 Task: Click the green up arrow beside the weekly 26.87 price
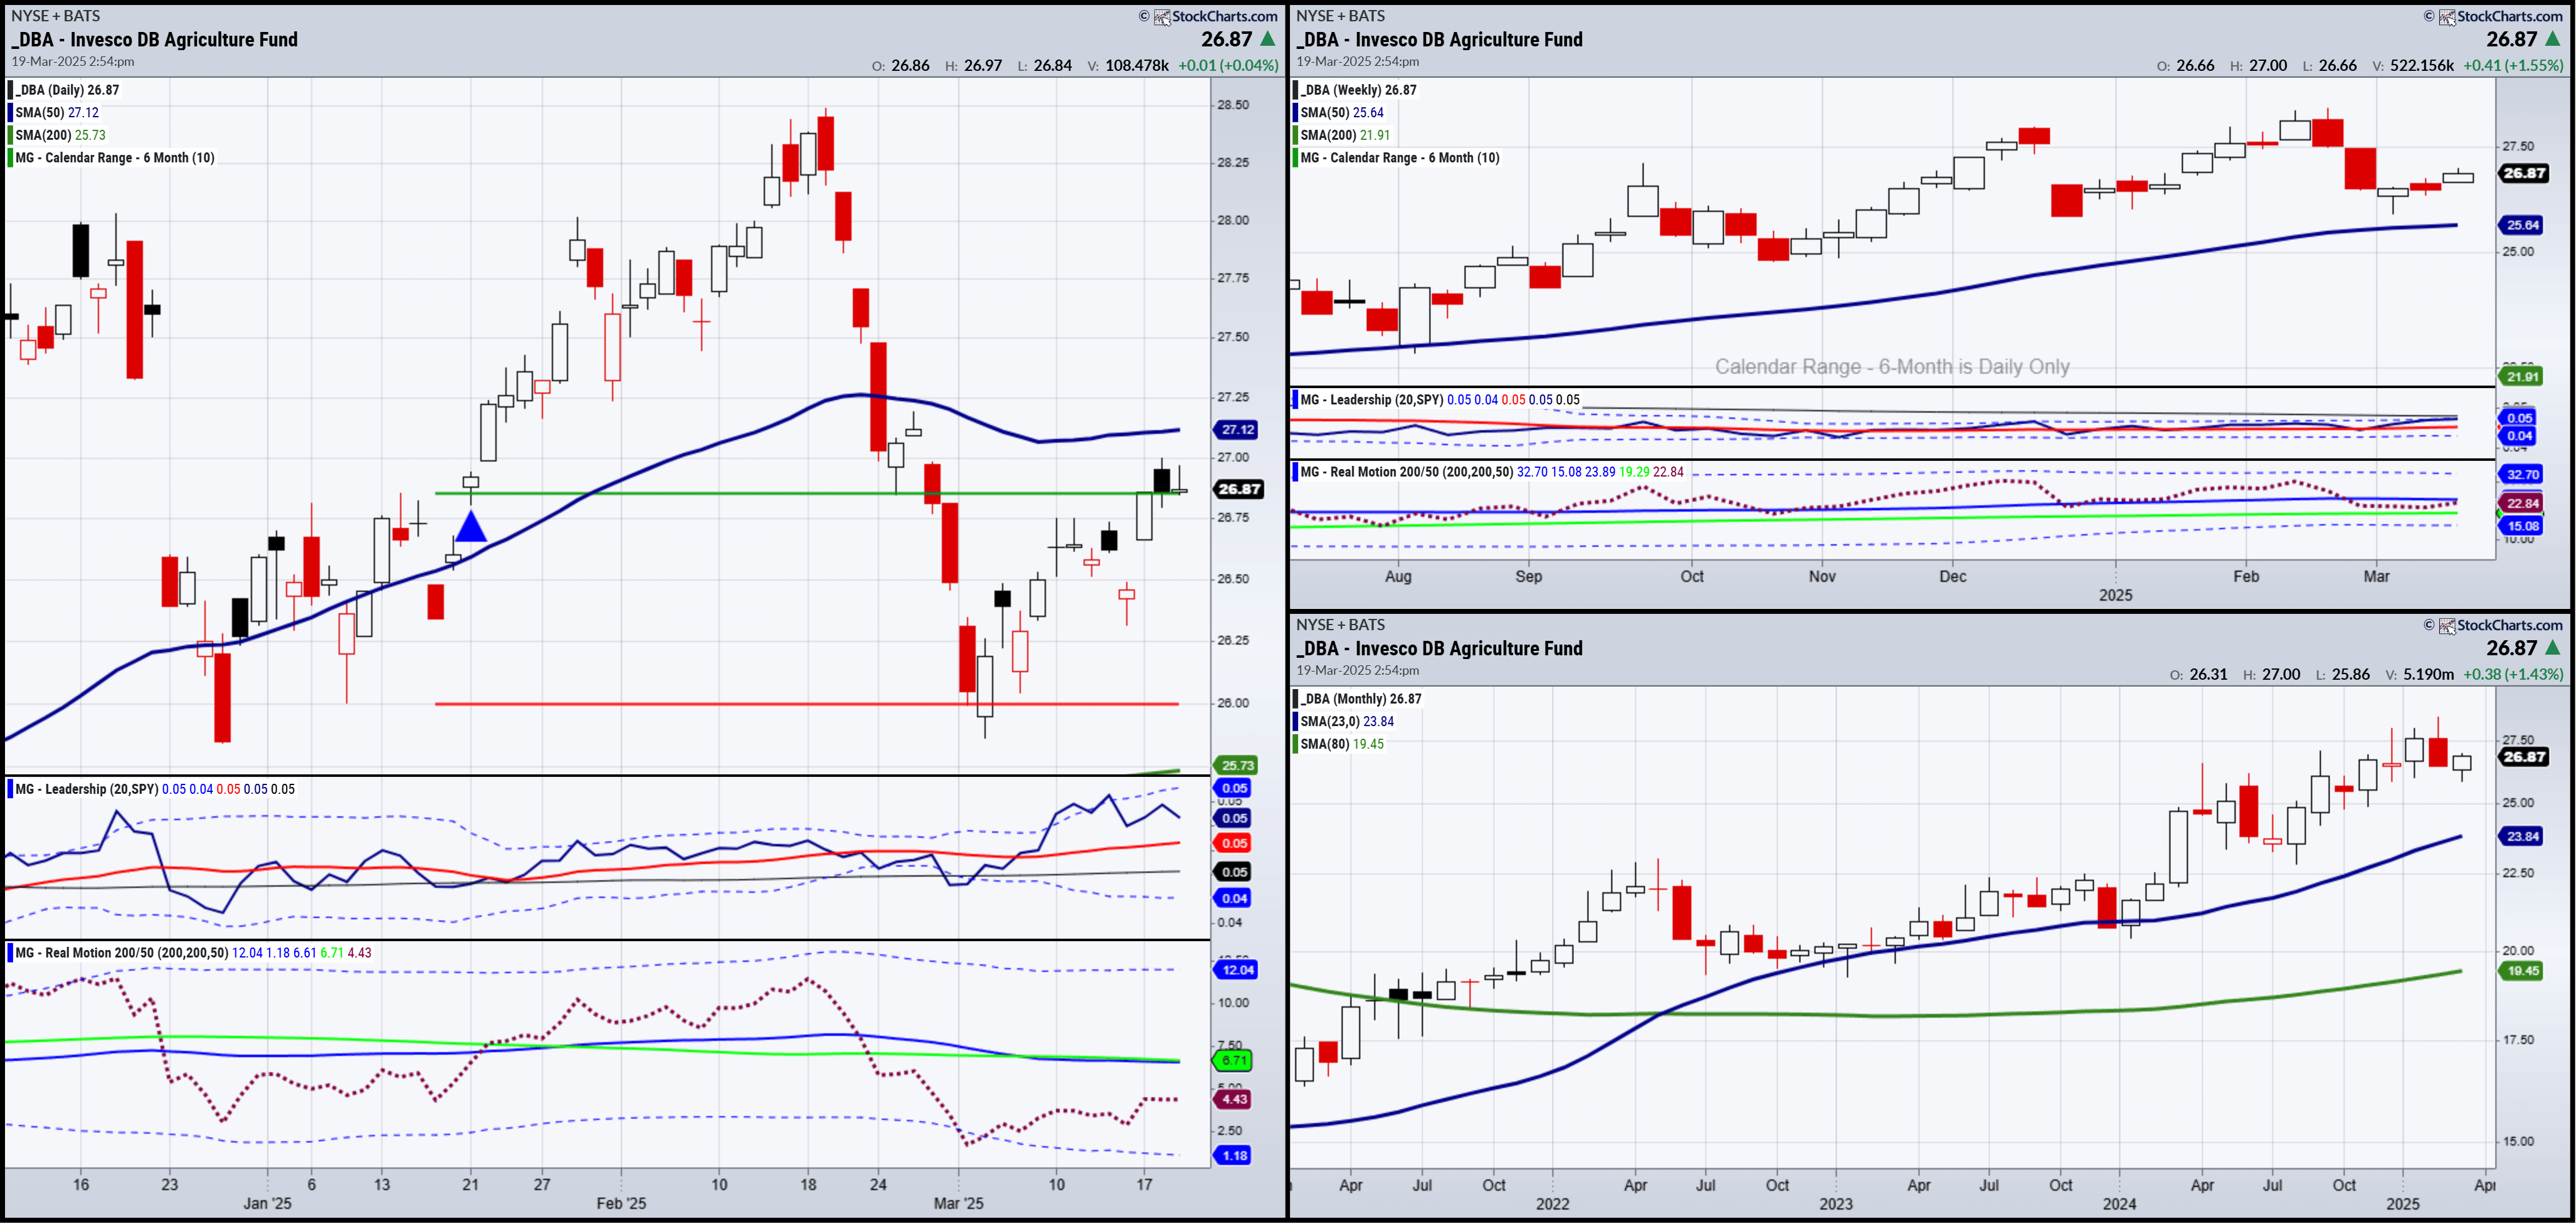[2553, 39]
